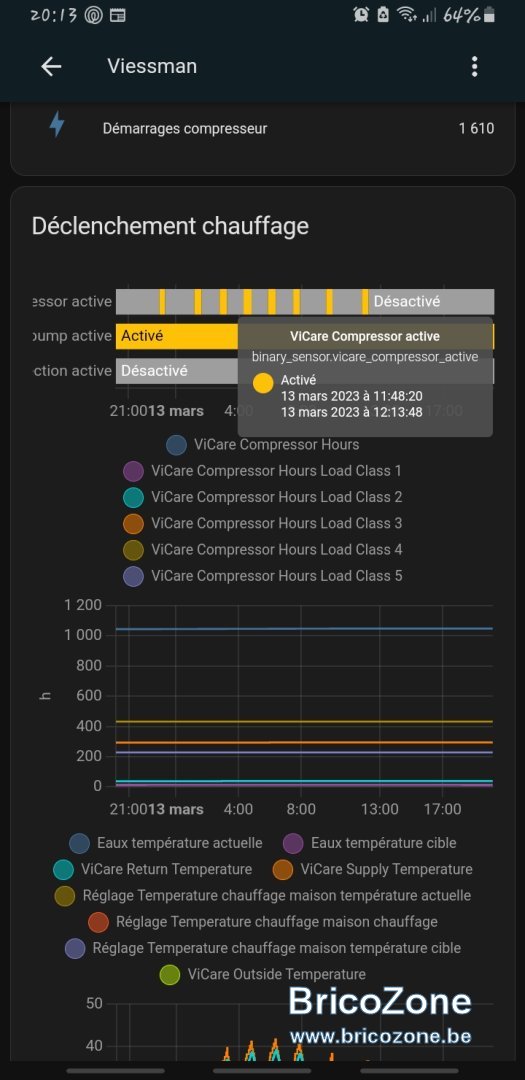Toggle ViCare Compressor Hours Load Class 5 series
525x1080 pixels.
click(x=262, y=576)
